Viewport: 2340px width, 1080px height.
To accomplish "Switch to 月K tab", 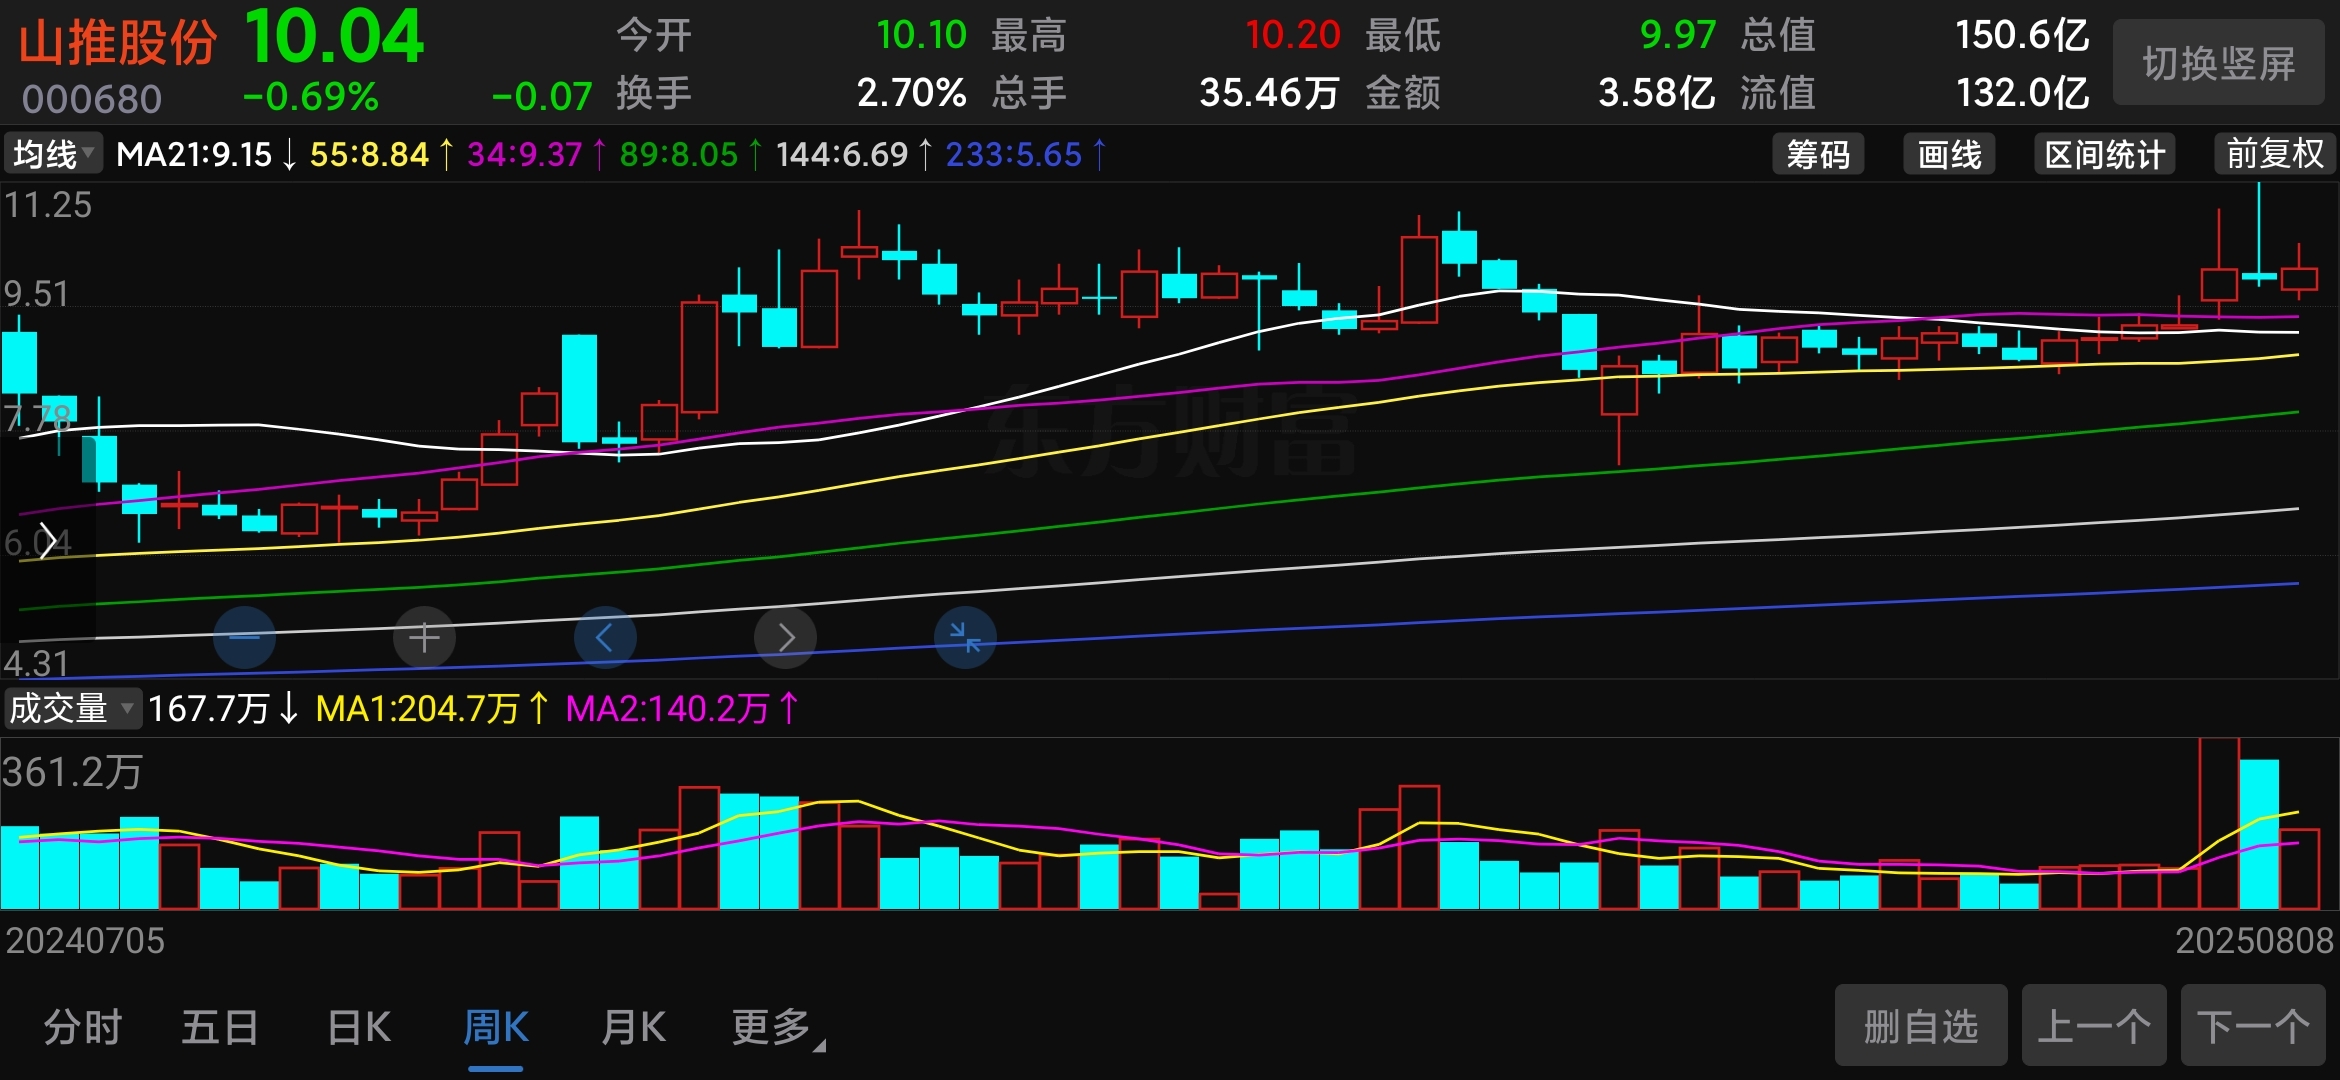I will click(634, 1027).
